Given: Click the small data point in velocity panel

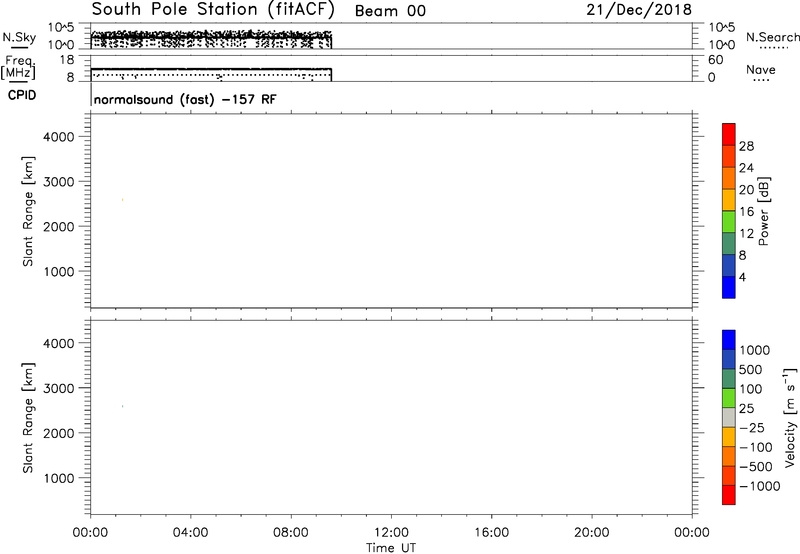Looking at the screenshot, I should (x=122, y=406).
